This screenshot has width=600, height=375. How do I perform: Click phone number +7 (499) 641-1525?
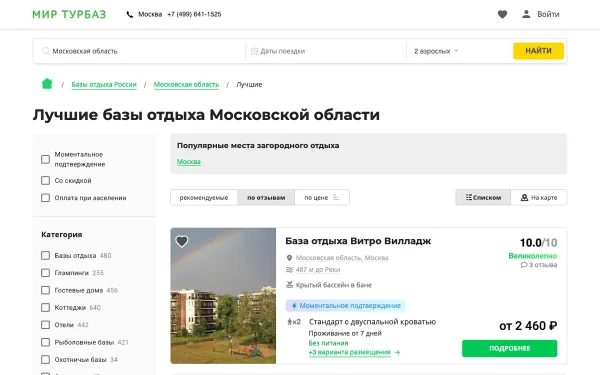[194, 15]
